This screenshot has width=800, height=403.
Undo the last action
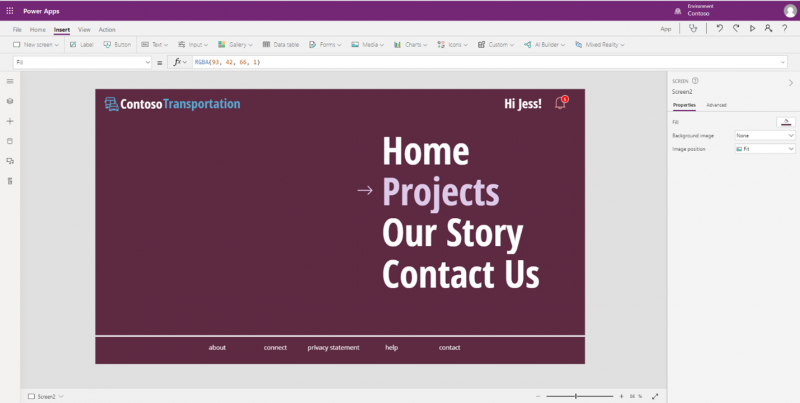[x=719, y=29]
